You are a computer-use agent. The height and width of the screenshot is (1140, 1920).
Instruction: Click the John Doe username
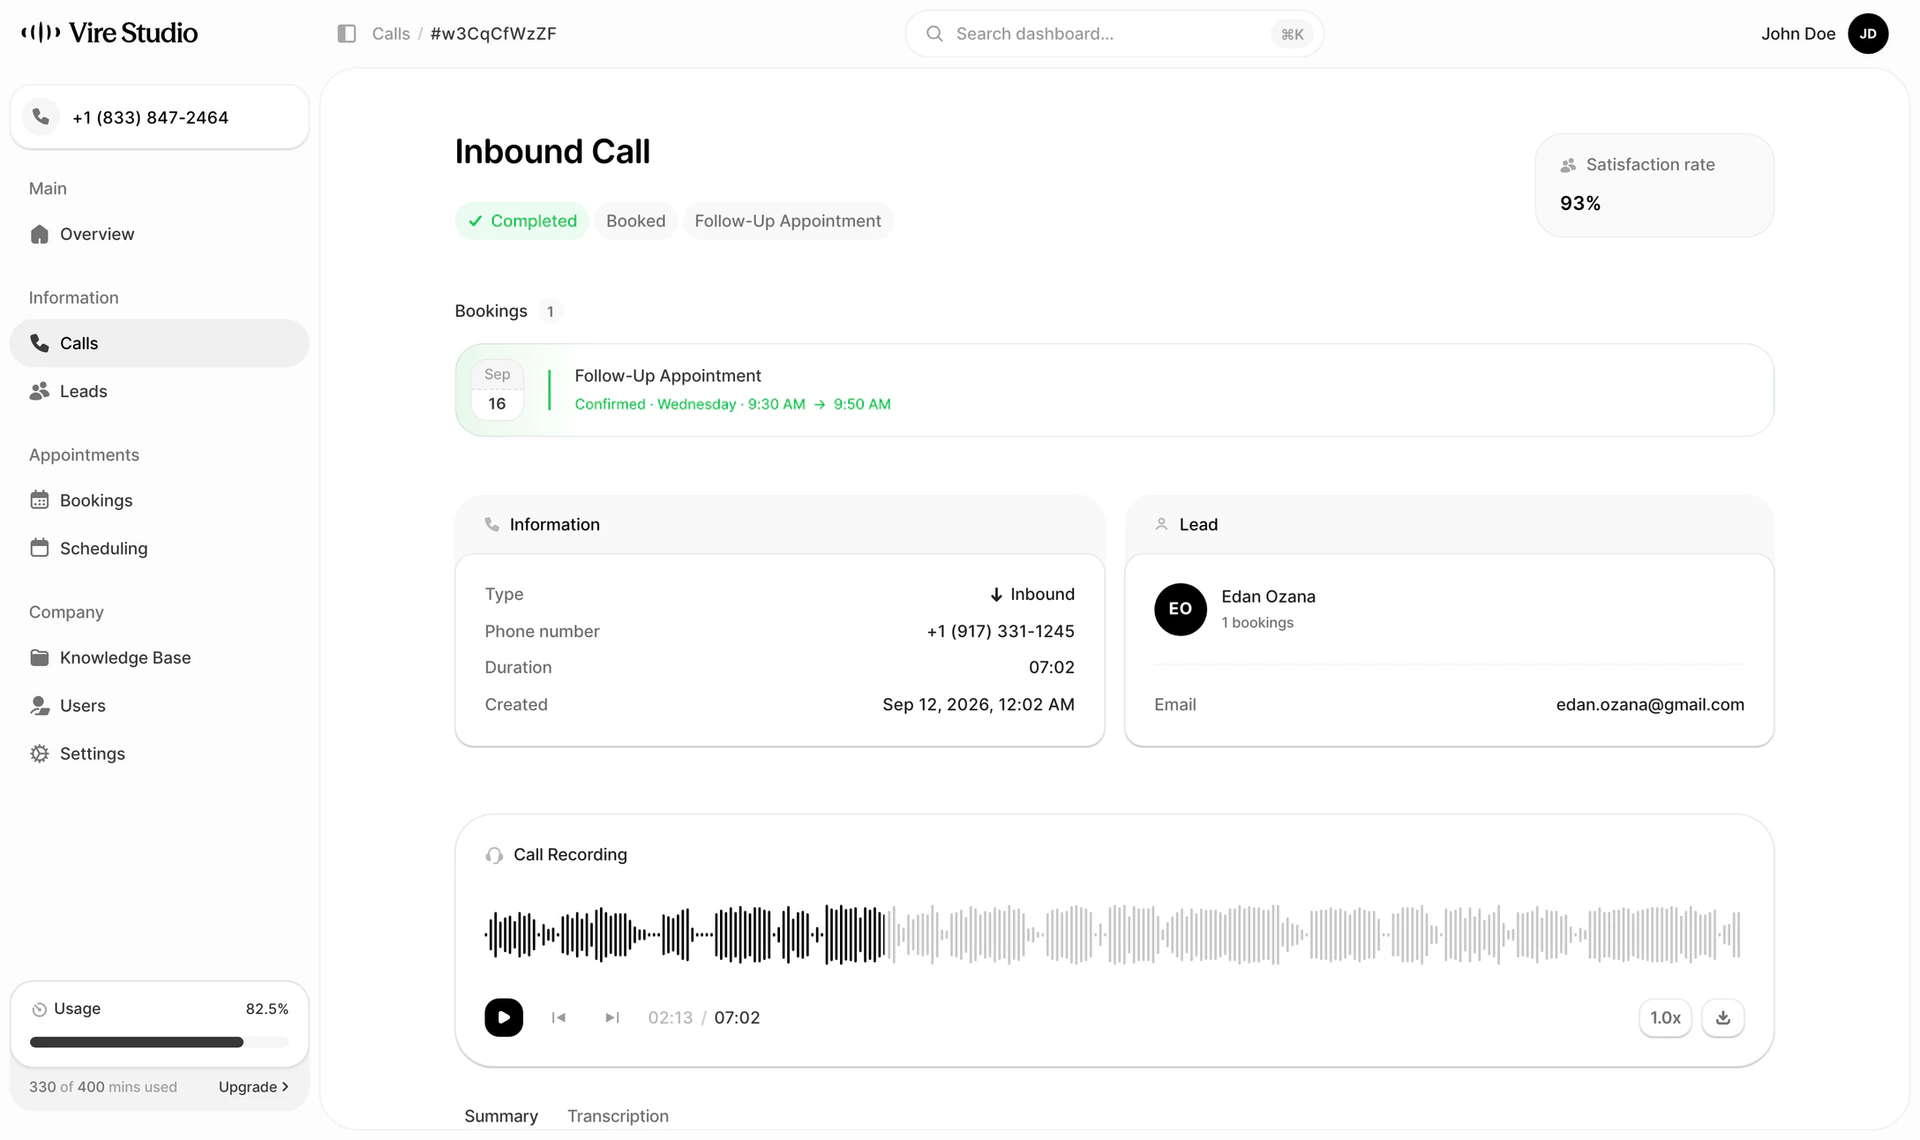(1798, 34)
